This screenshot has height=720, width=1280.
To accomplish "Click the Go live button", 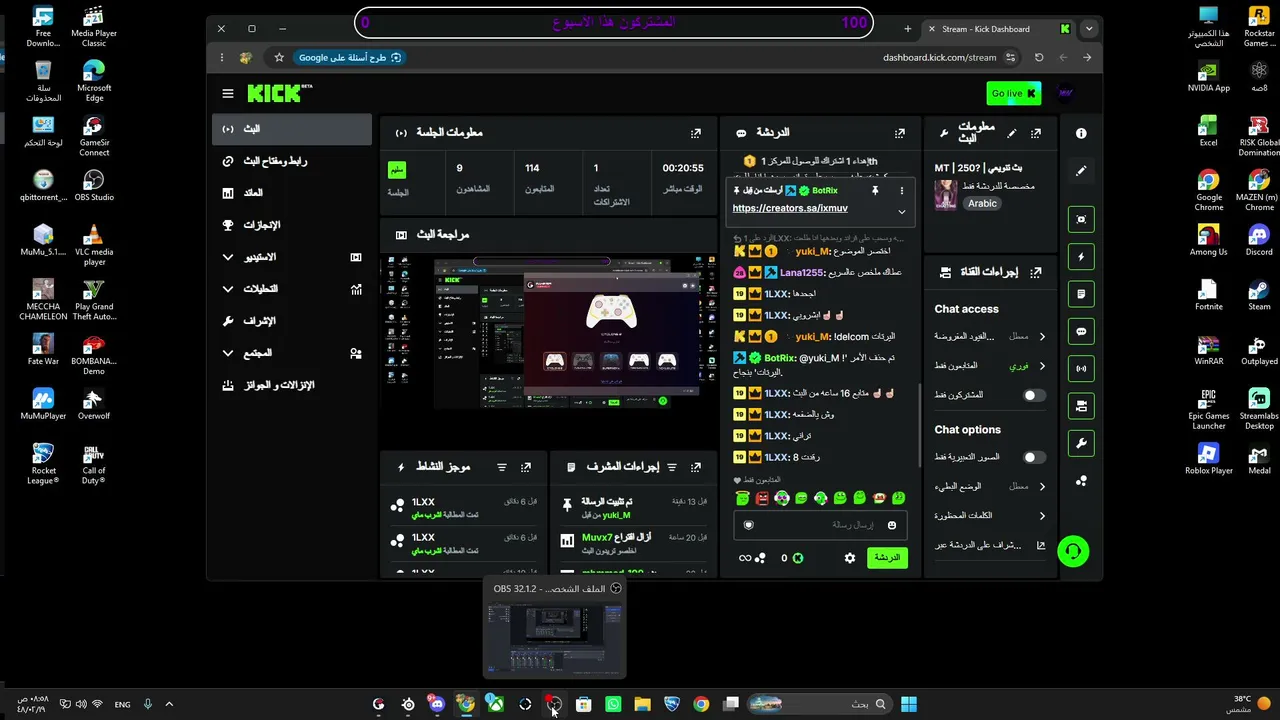I will coord(1013,93).
